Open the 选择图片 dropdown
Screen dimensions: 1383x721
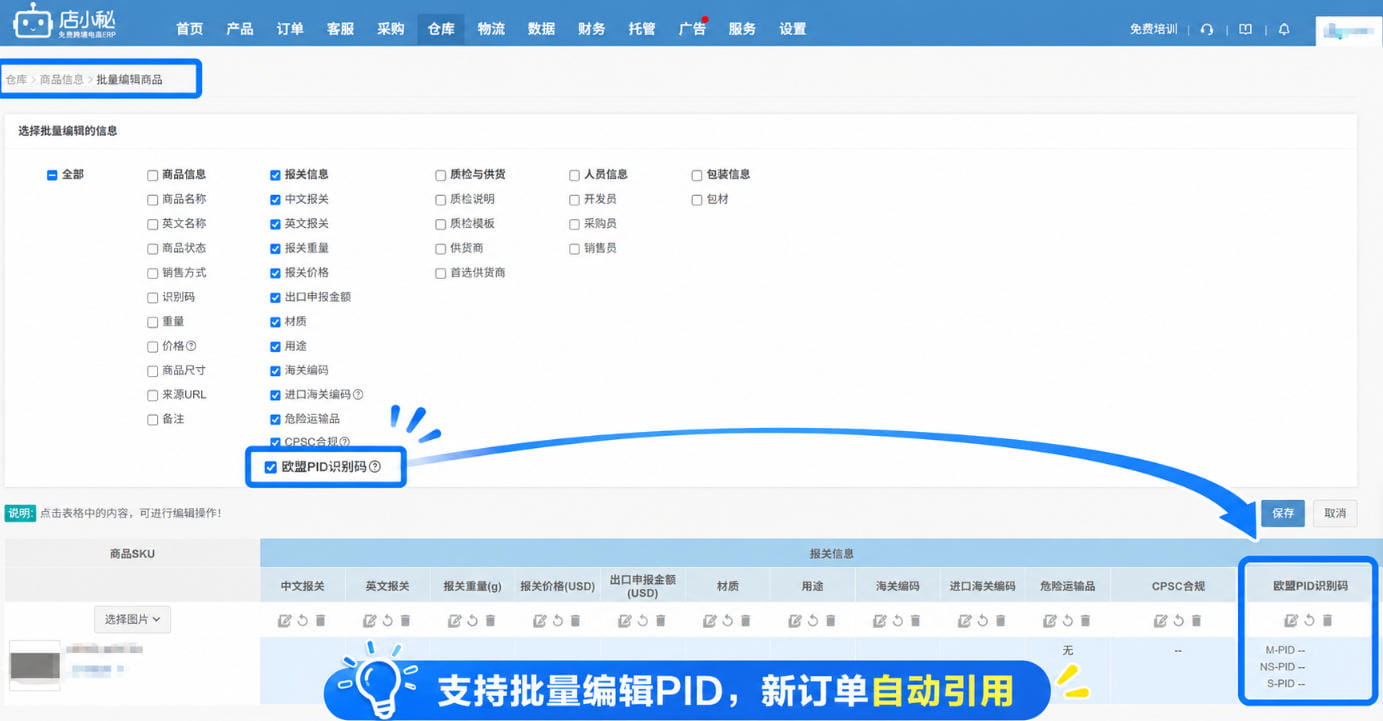[133, 620]
